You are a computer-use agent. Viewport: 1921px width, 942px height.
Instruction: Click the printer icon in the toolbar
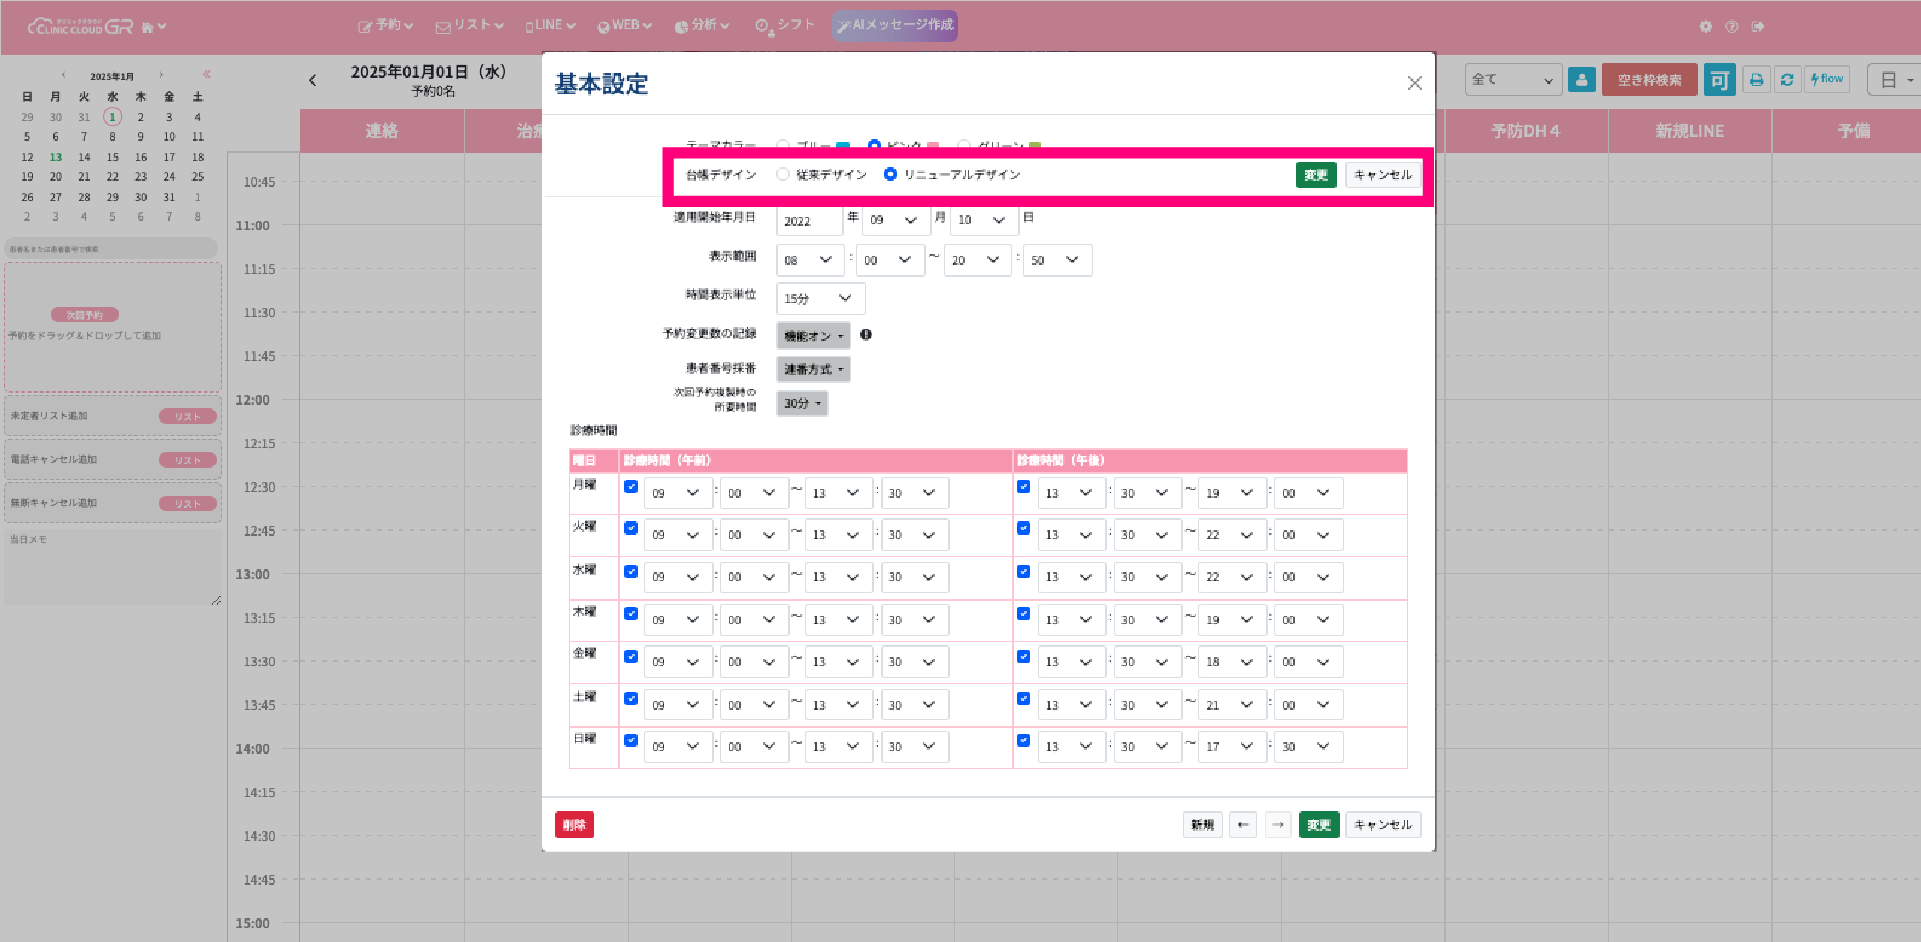(x=1756, y=80)
